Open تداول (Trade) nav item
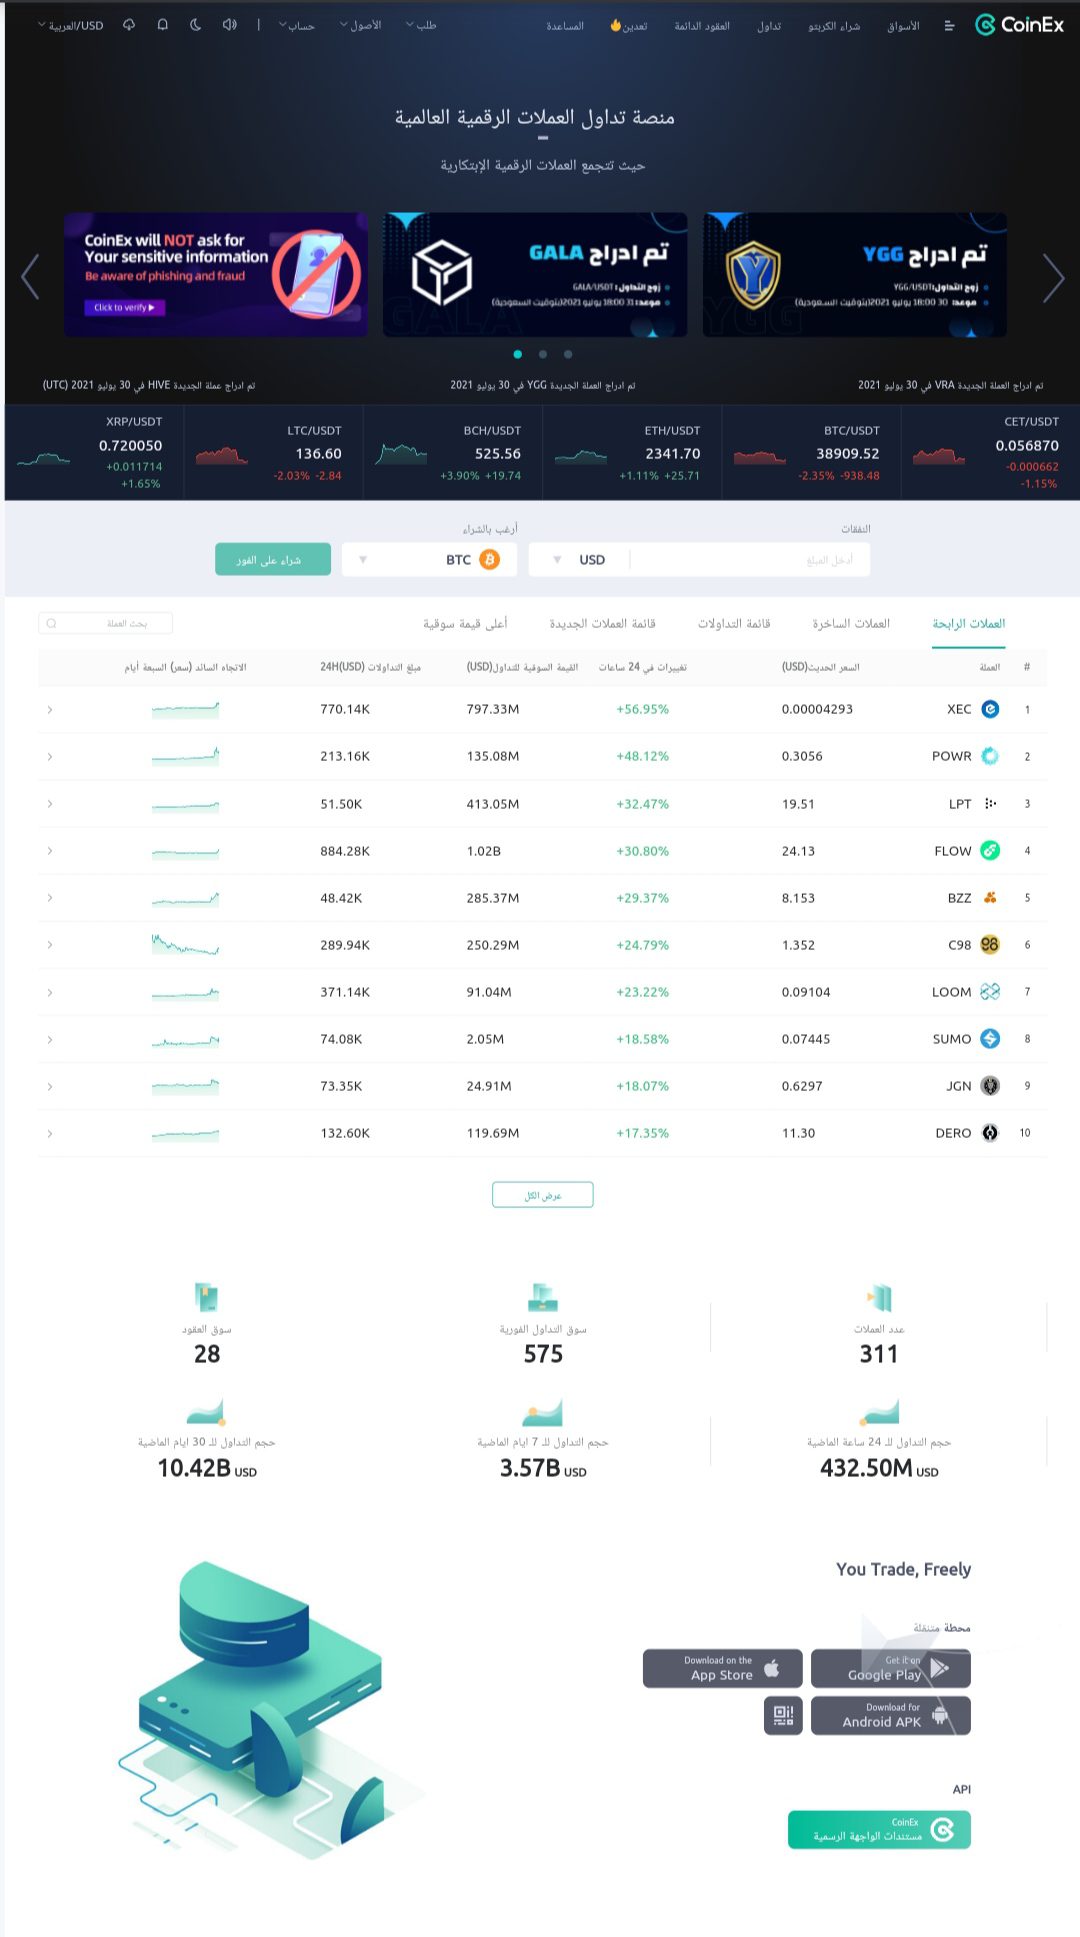The height and width of the screenshot is (1937, 1080). 769,26
